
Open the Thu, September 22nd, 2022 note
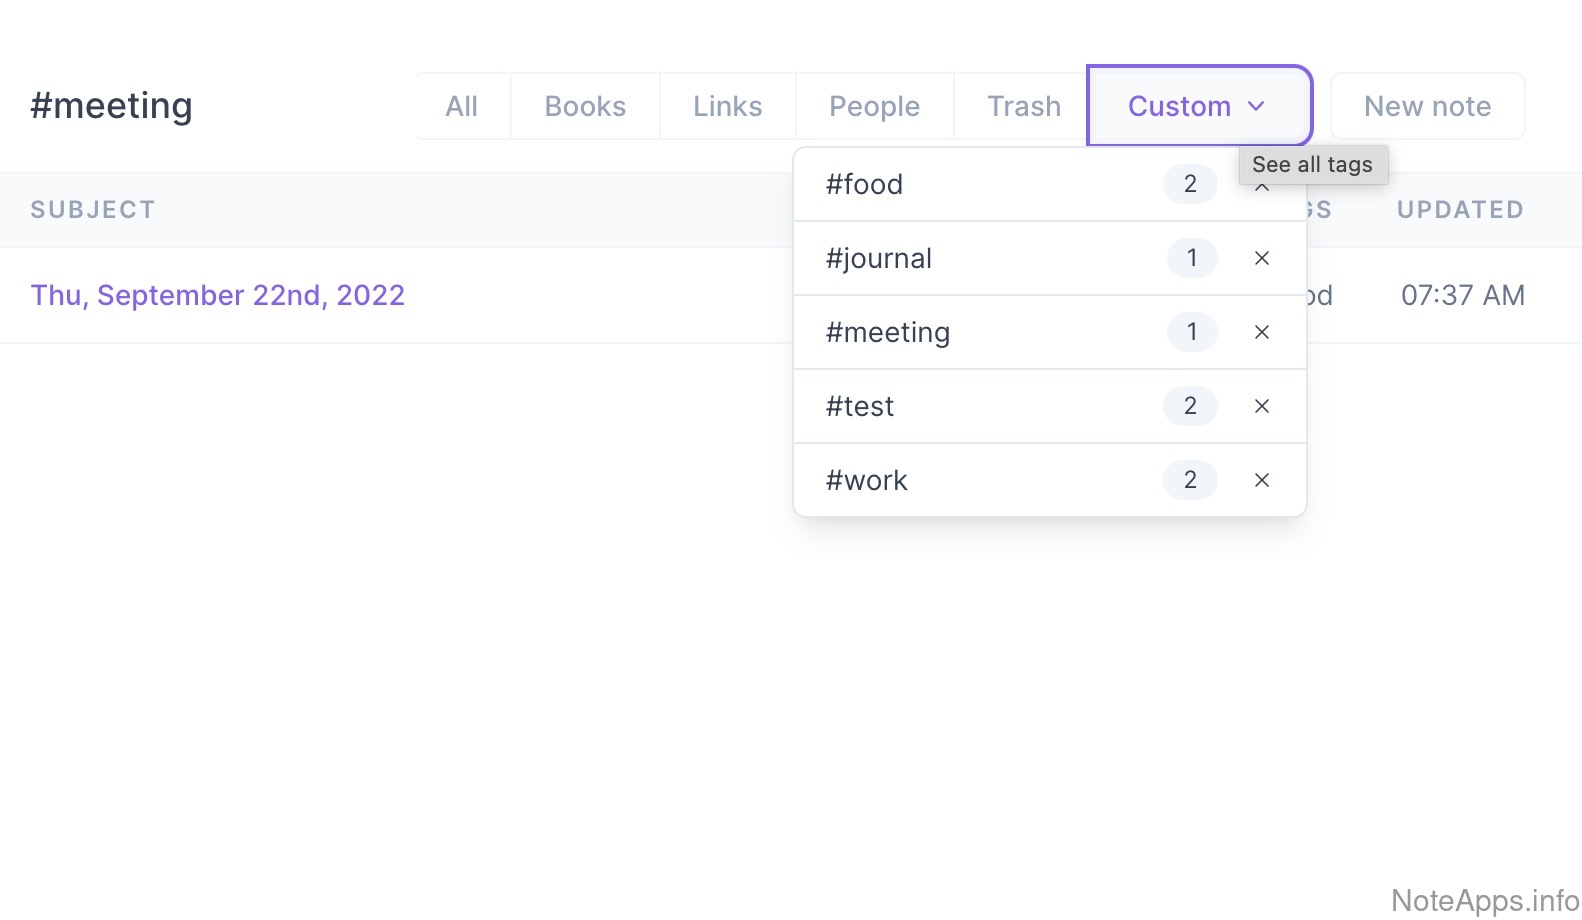[x=217, y=295]
